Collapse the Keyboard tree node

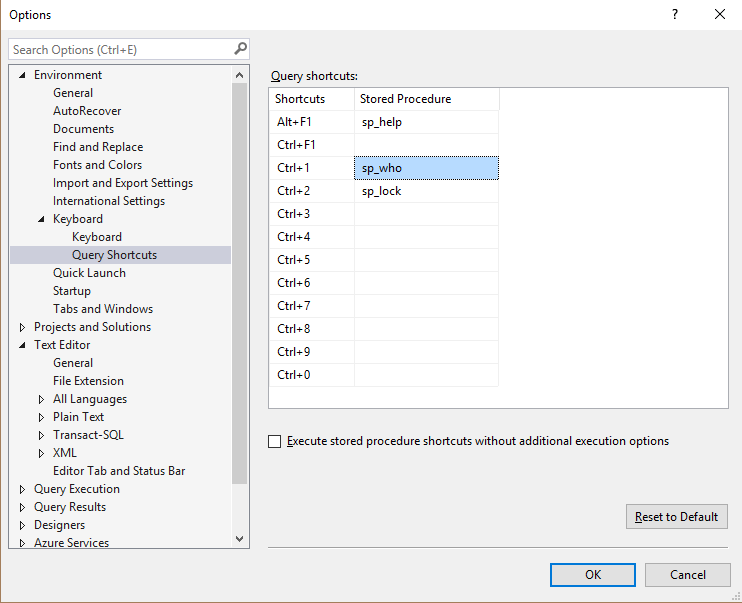42,219
